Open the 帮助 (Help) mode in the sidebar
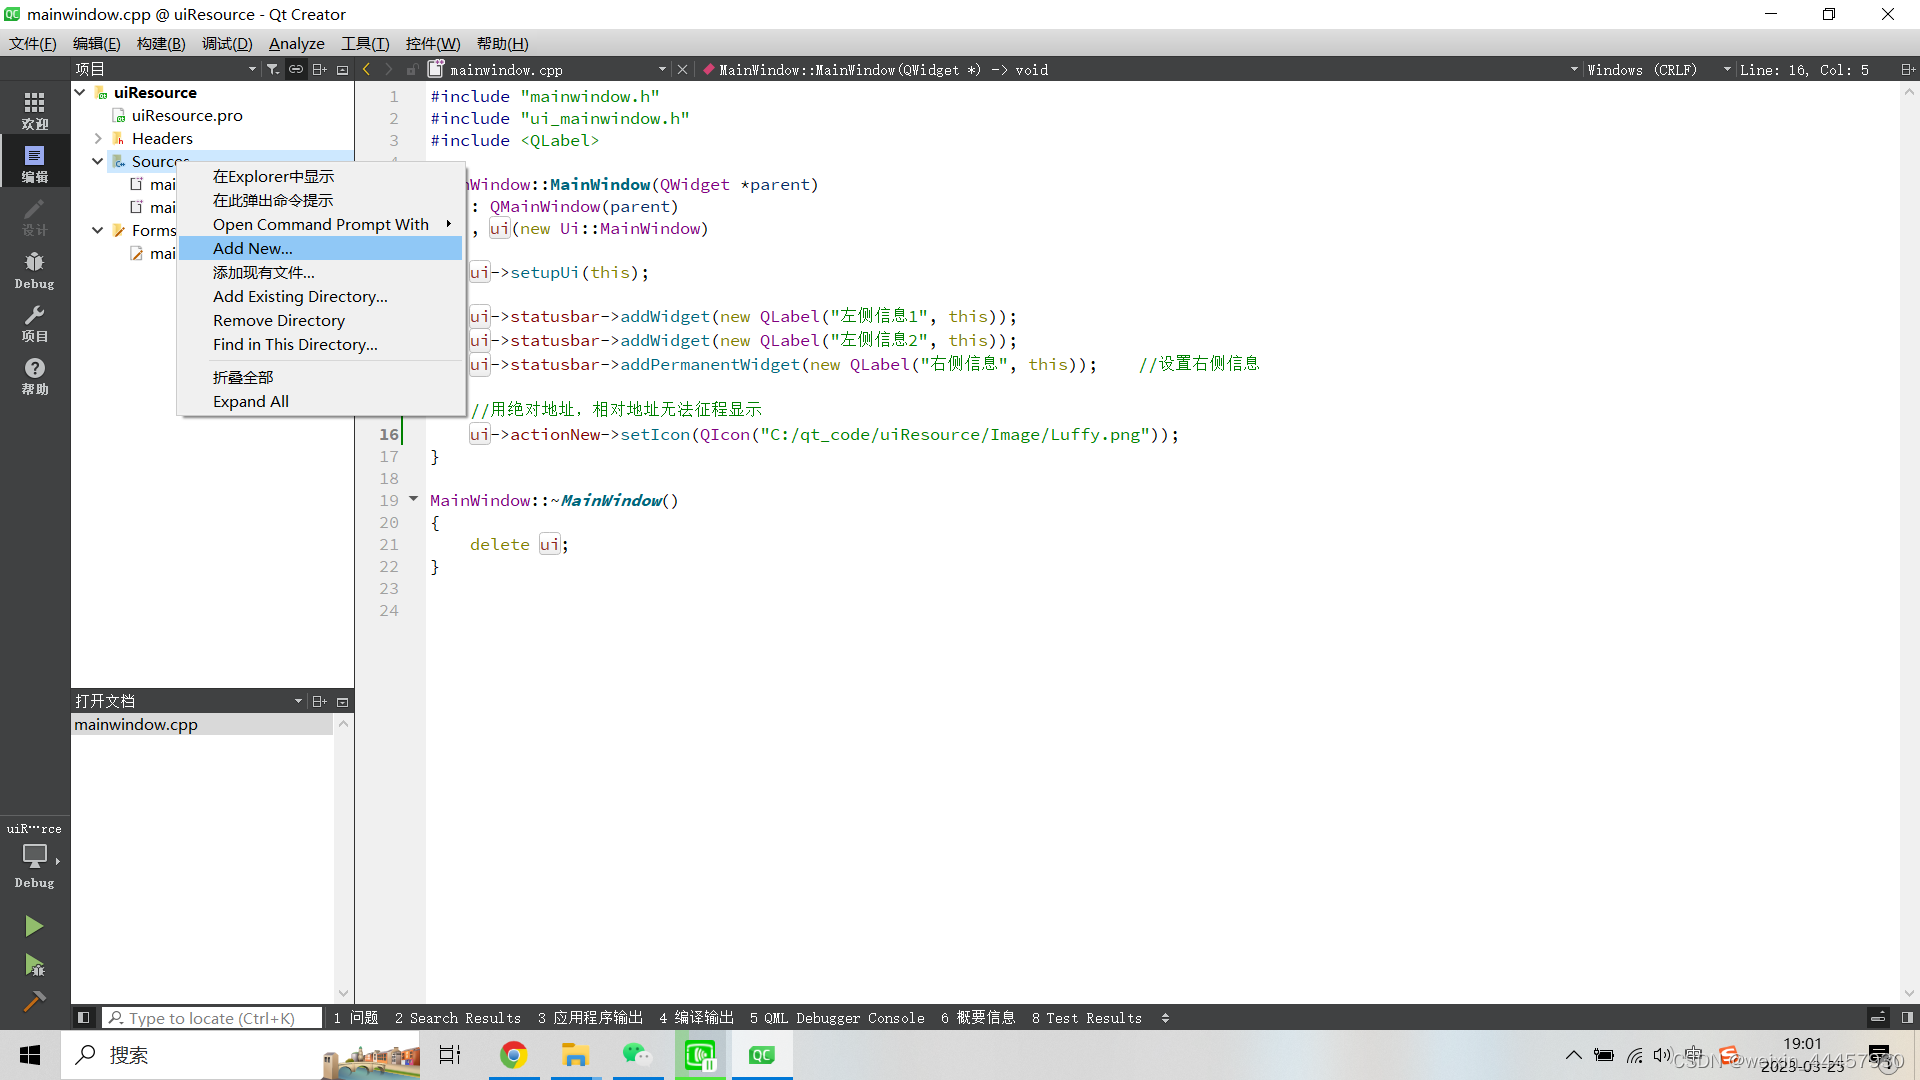 [35, 376]
